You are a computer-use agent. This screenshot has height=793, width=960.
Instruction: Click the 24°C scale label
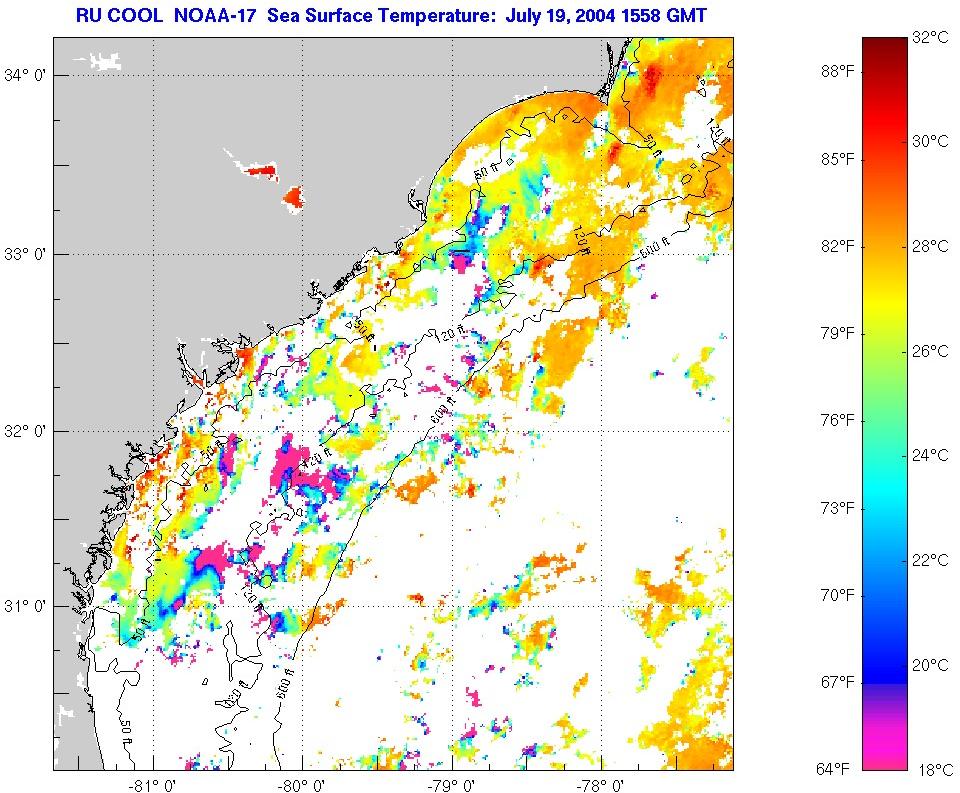[930, 455]
